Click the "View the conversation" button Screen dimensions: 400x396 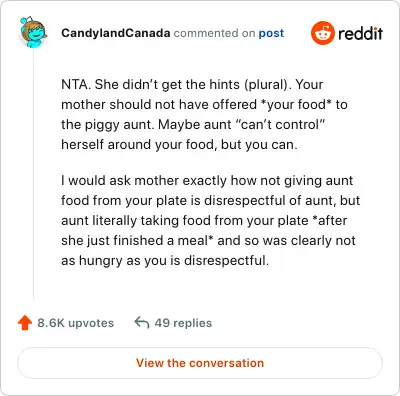point(200,363)
